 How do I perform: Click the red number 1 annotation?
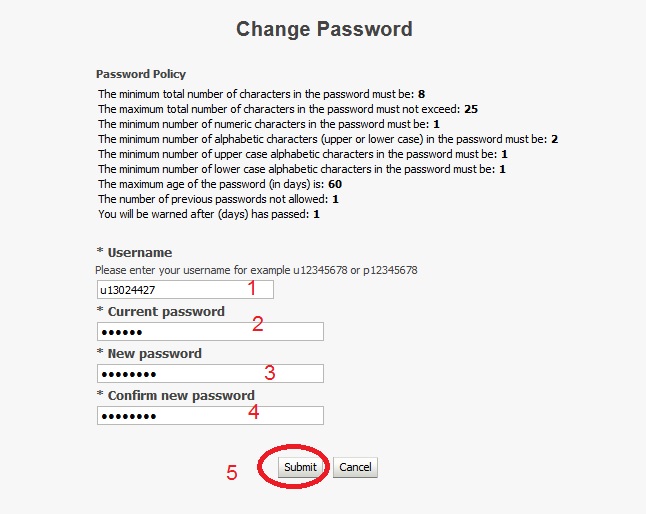(x=252, y=288)
